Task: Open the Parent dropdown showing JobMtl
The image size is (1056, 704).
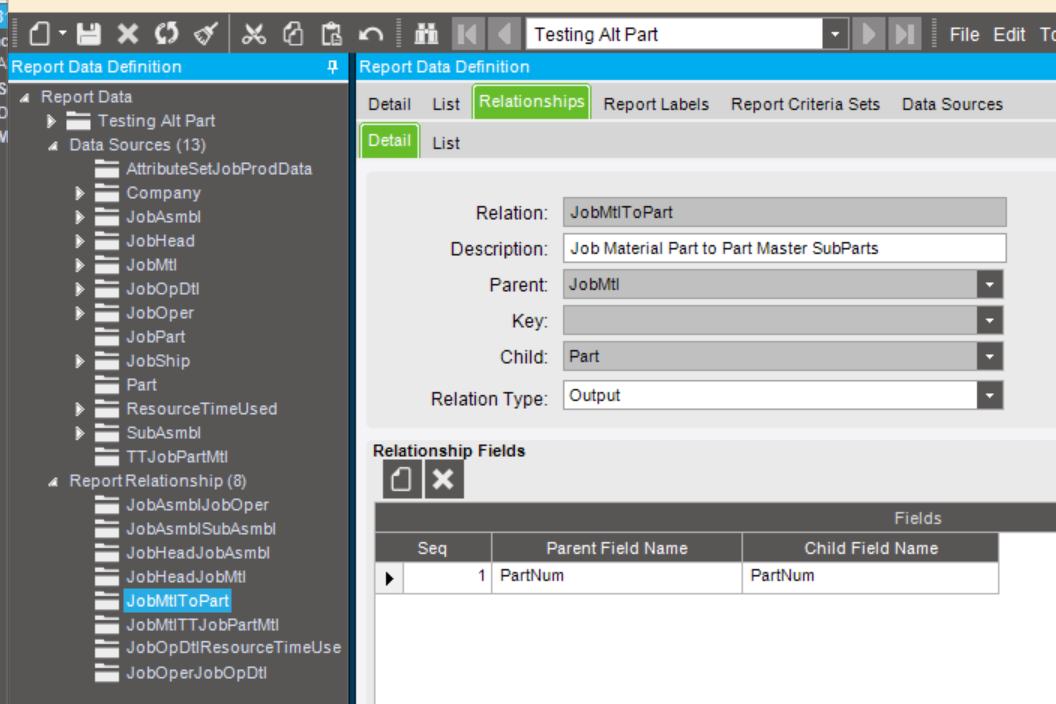Action: tap(989, 284)
